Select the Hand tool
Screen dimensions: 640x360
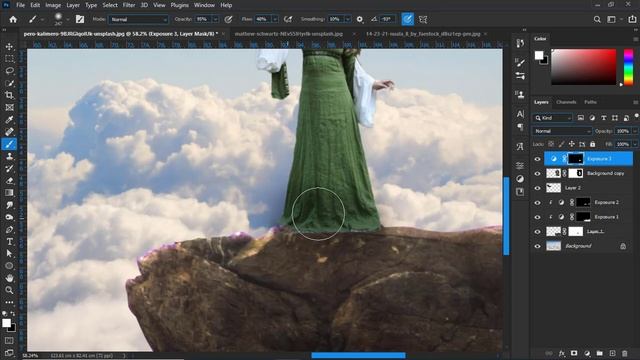click(9, 278)
